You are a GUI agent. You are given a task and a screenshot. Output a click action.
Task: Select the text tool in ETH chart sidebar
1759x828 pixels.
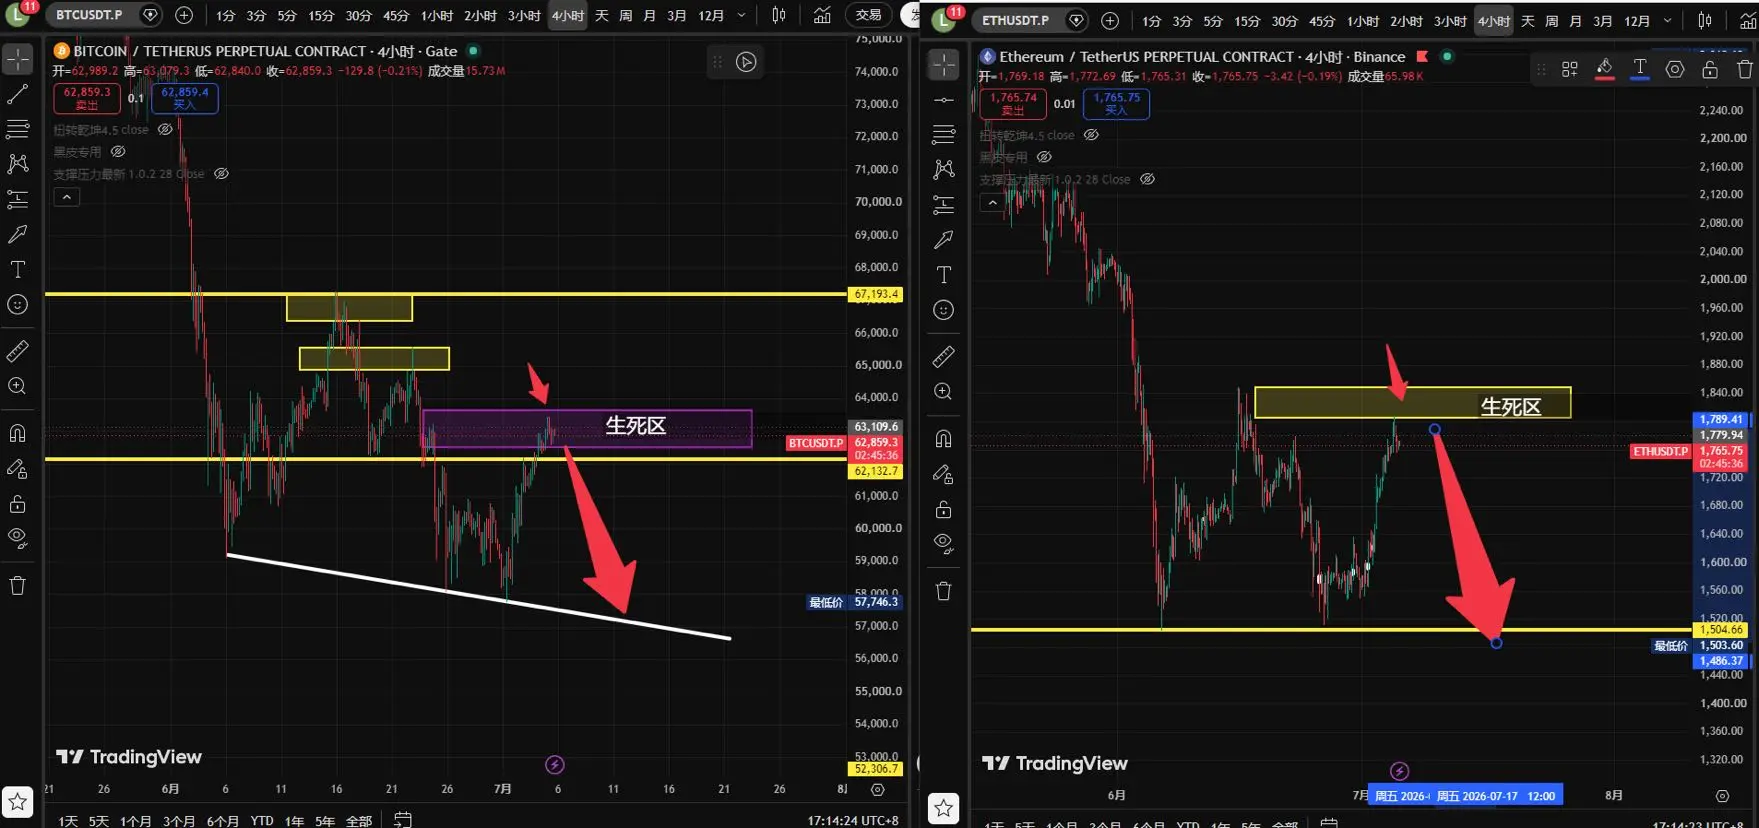click(944, 275)
